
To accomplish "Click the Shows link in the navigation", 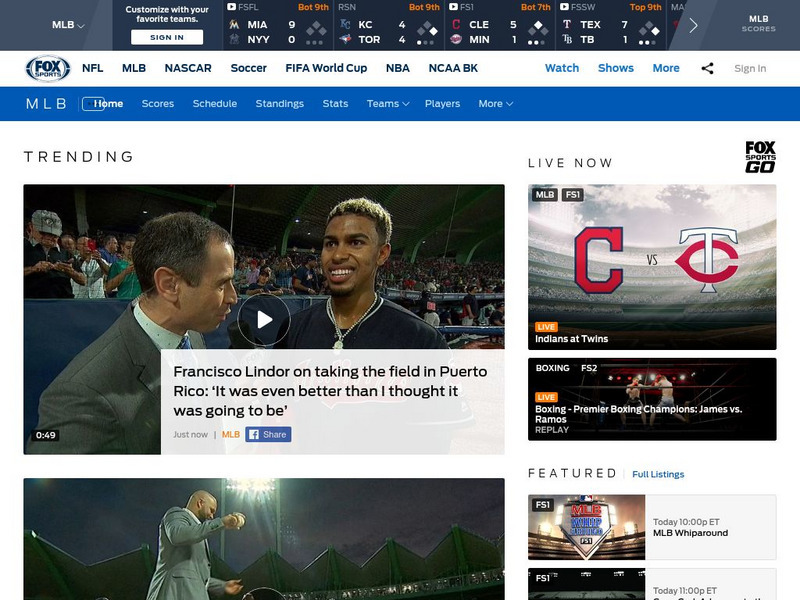I will pos(615,68).
